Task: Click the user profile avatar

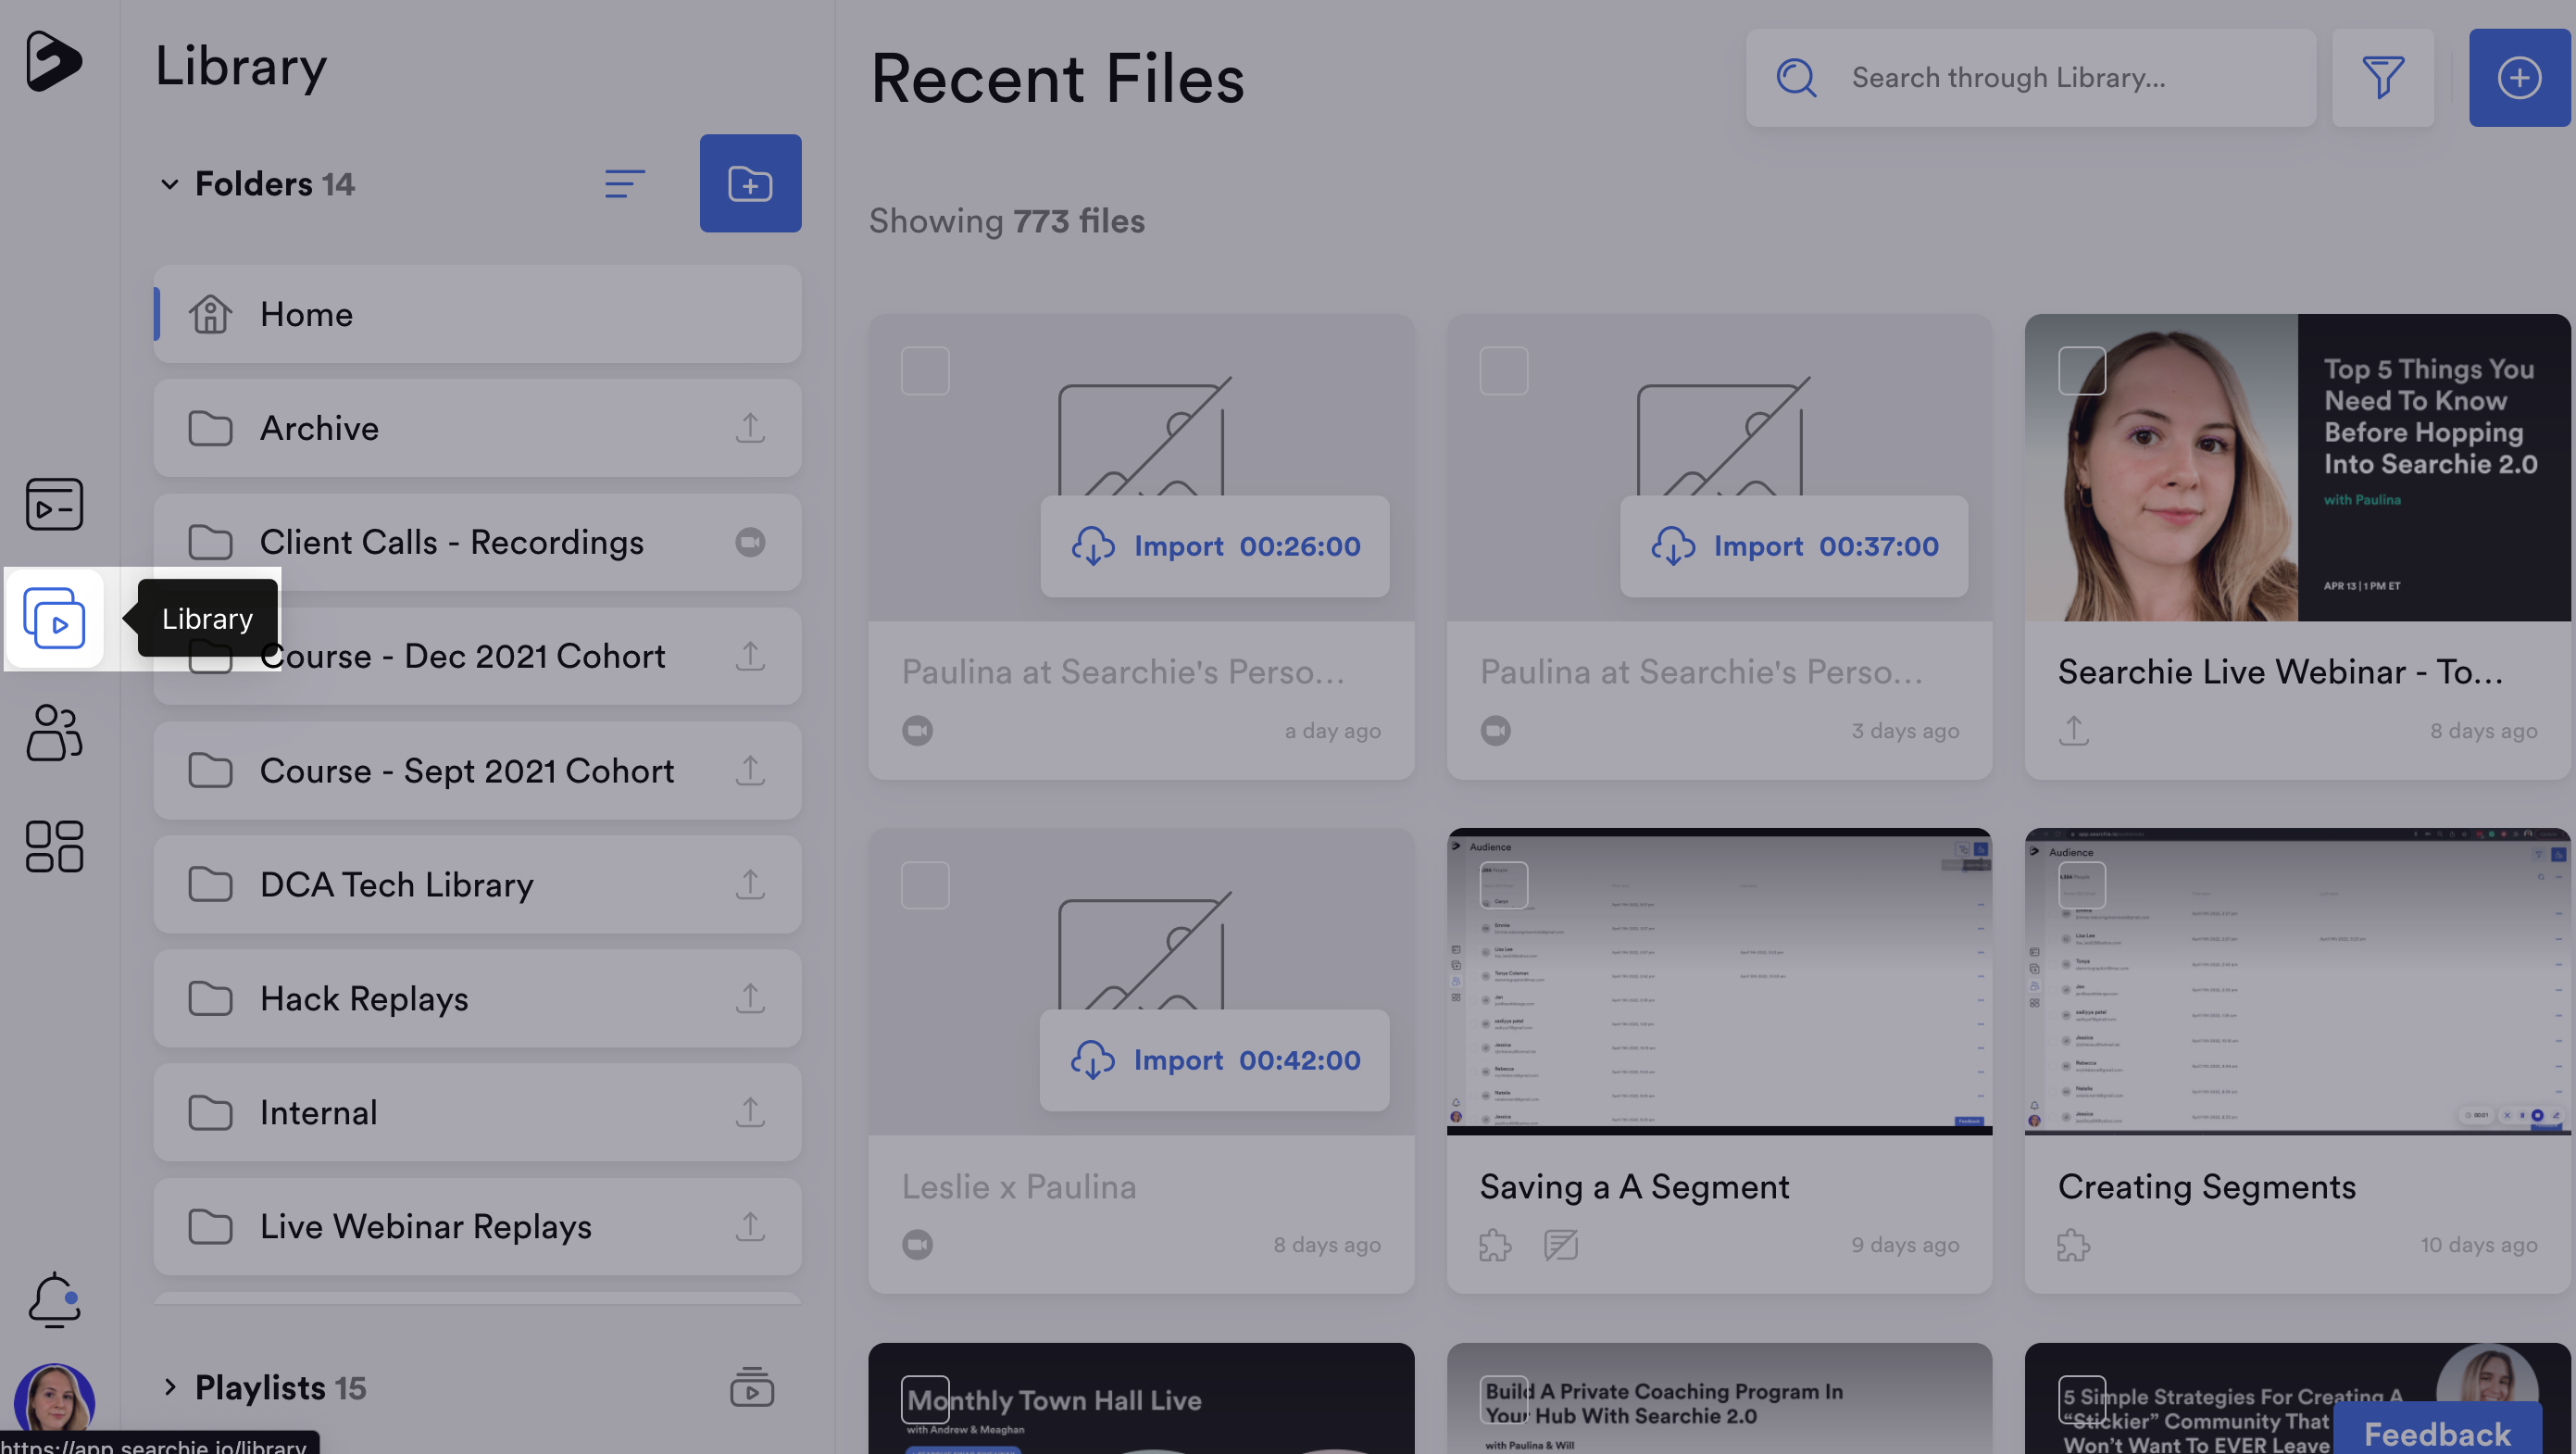Action: (x=54, y=1403)
